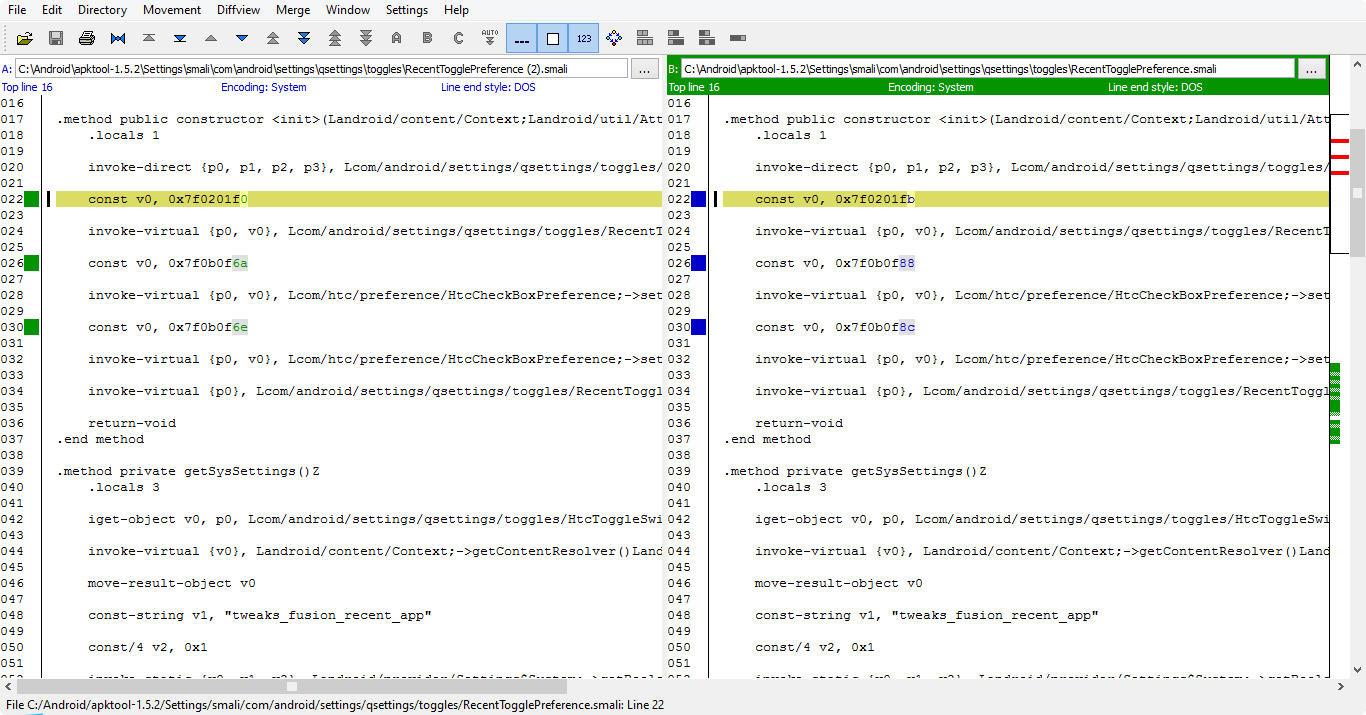Go to previous delta gray up arrow
Screen dimensions: 1366x715
(x=211, y=38)
